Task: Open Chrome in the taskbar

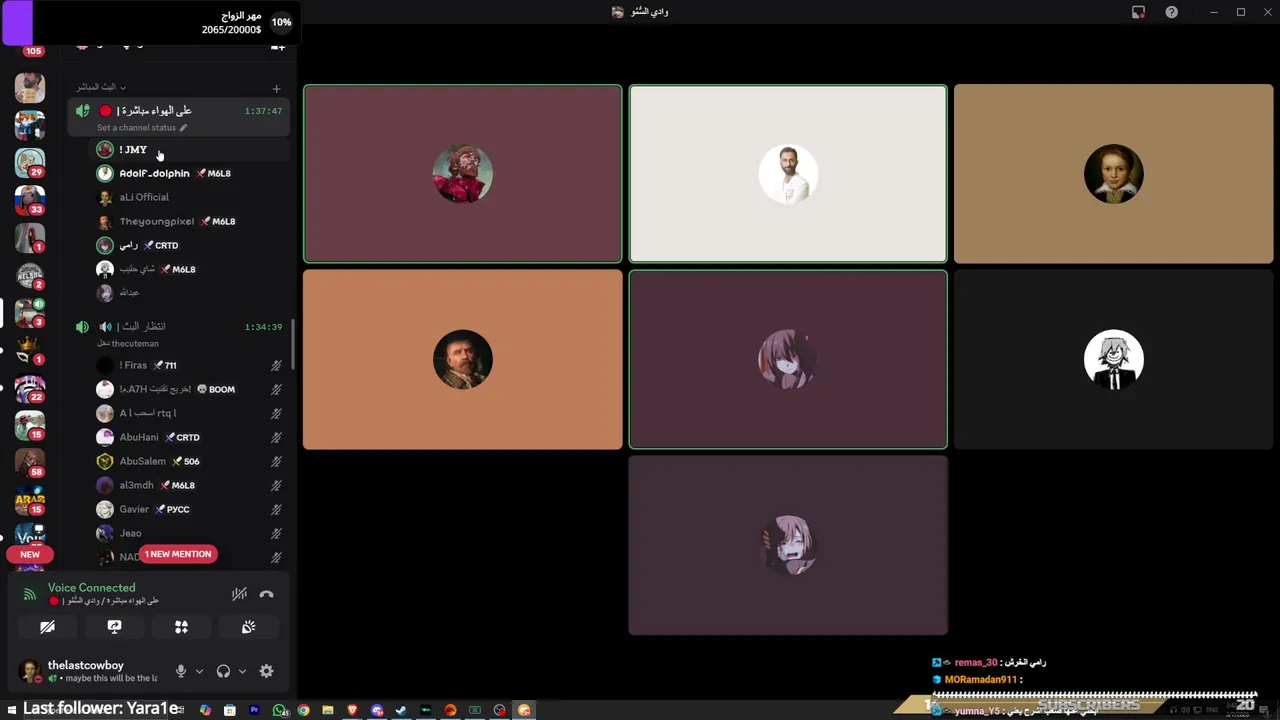Action: (x=303, y=711)
